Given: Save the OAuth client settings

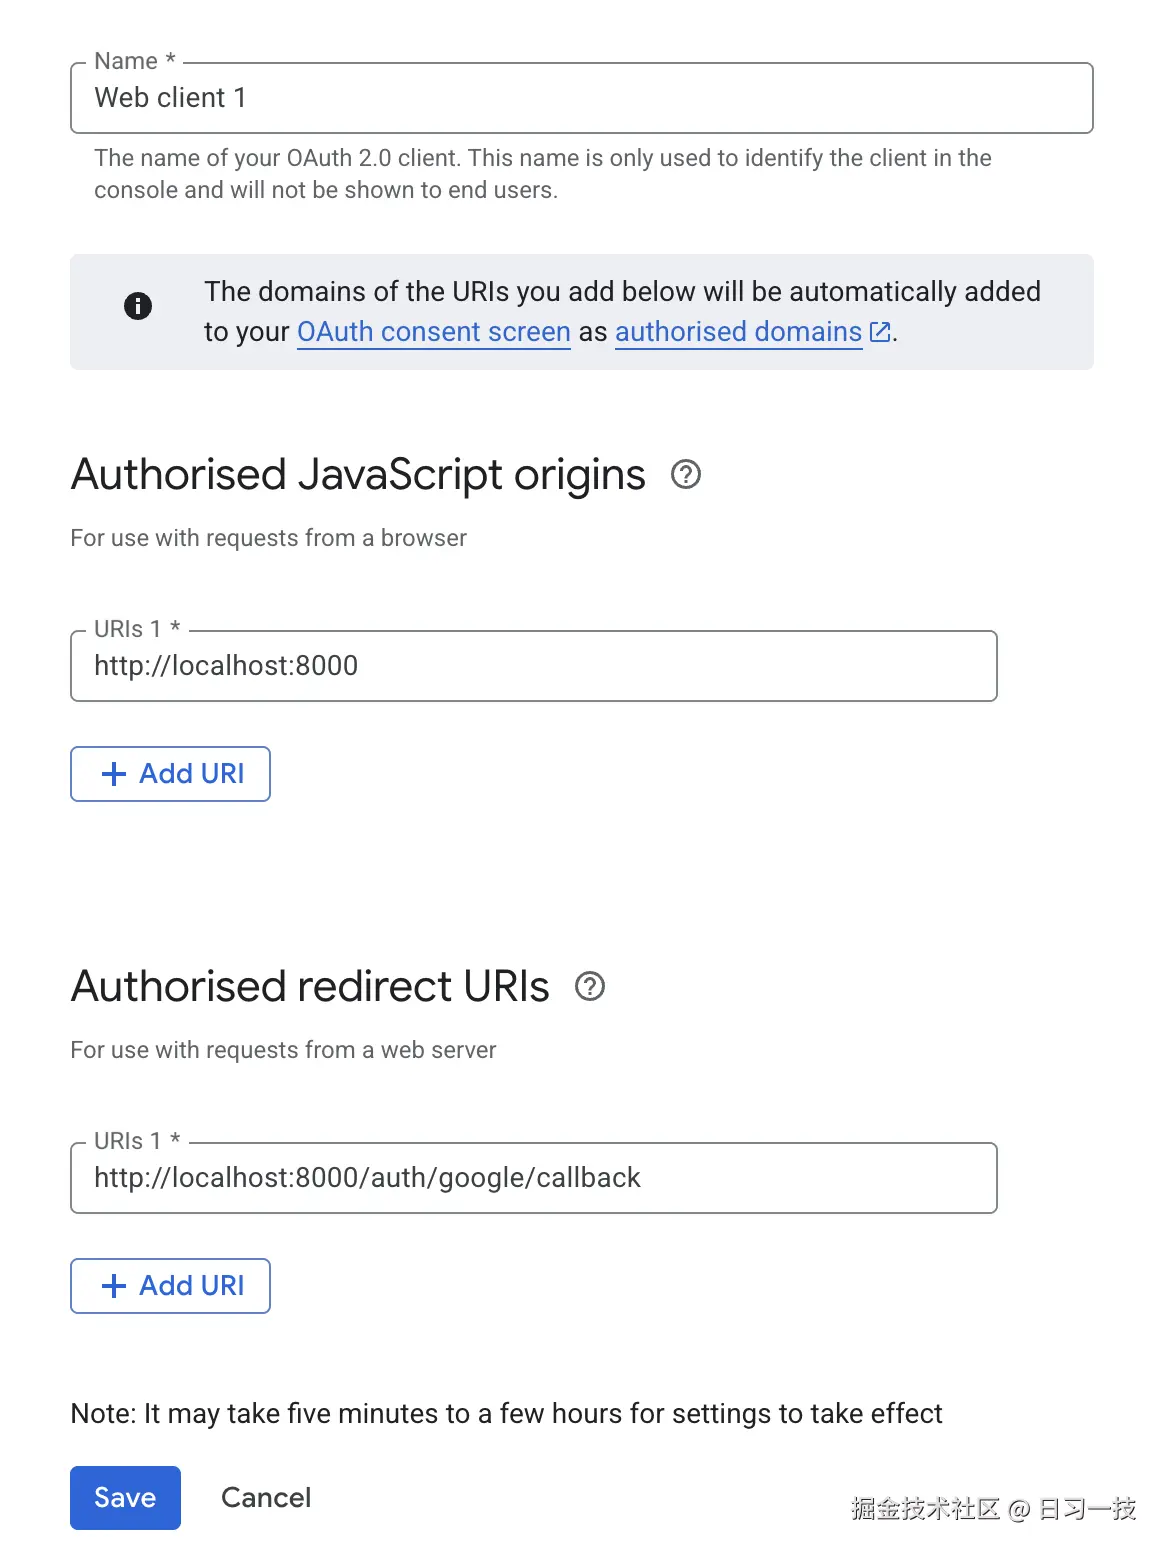Looking at the screenshot, I should click(x=124, y=1497).
